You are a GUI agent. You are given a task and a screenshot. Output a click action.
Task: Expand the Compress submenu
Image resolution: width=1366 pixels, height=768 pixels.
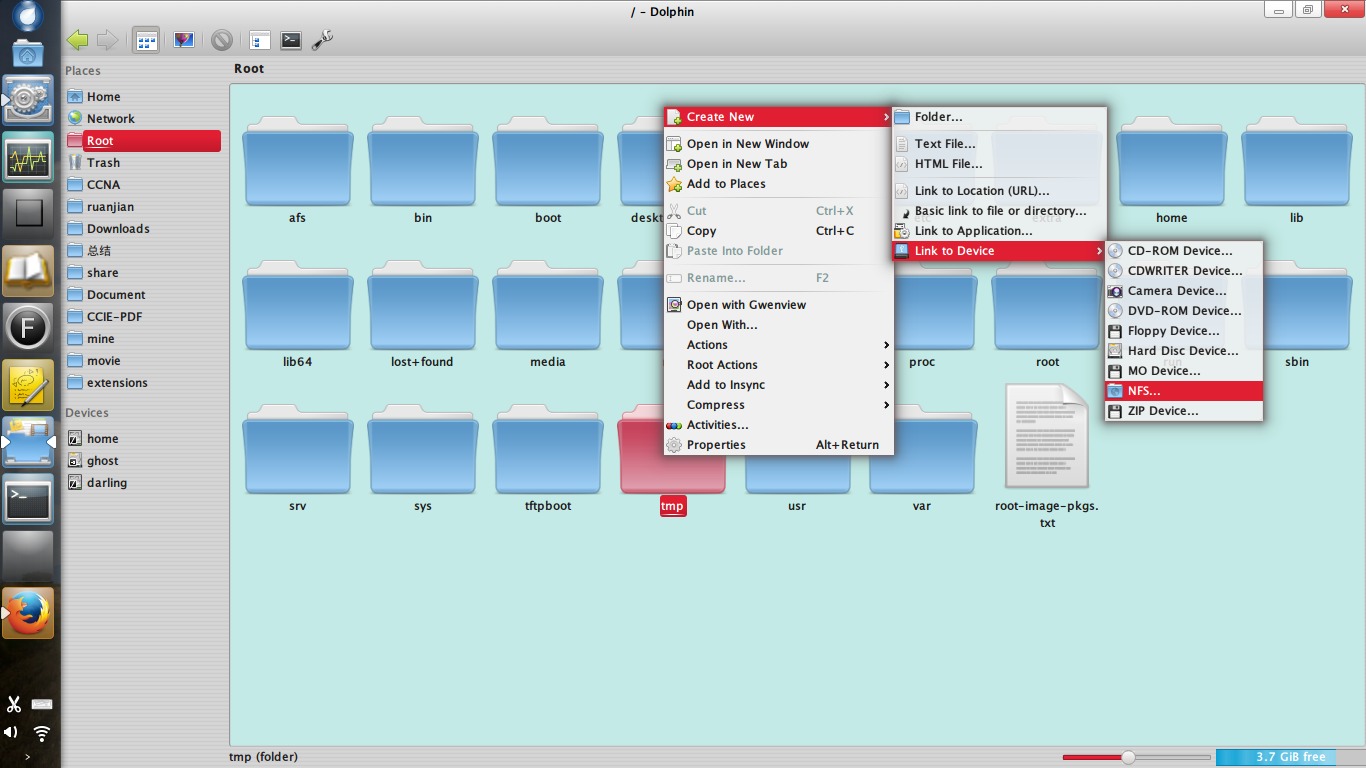778,405
